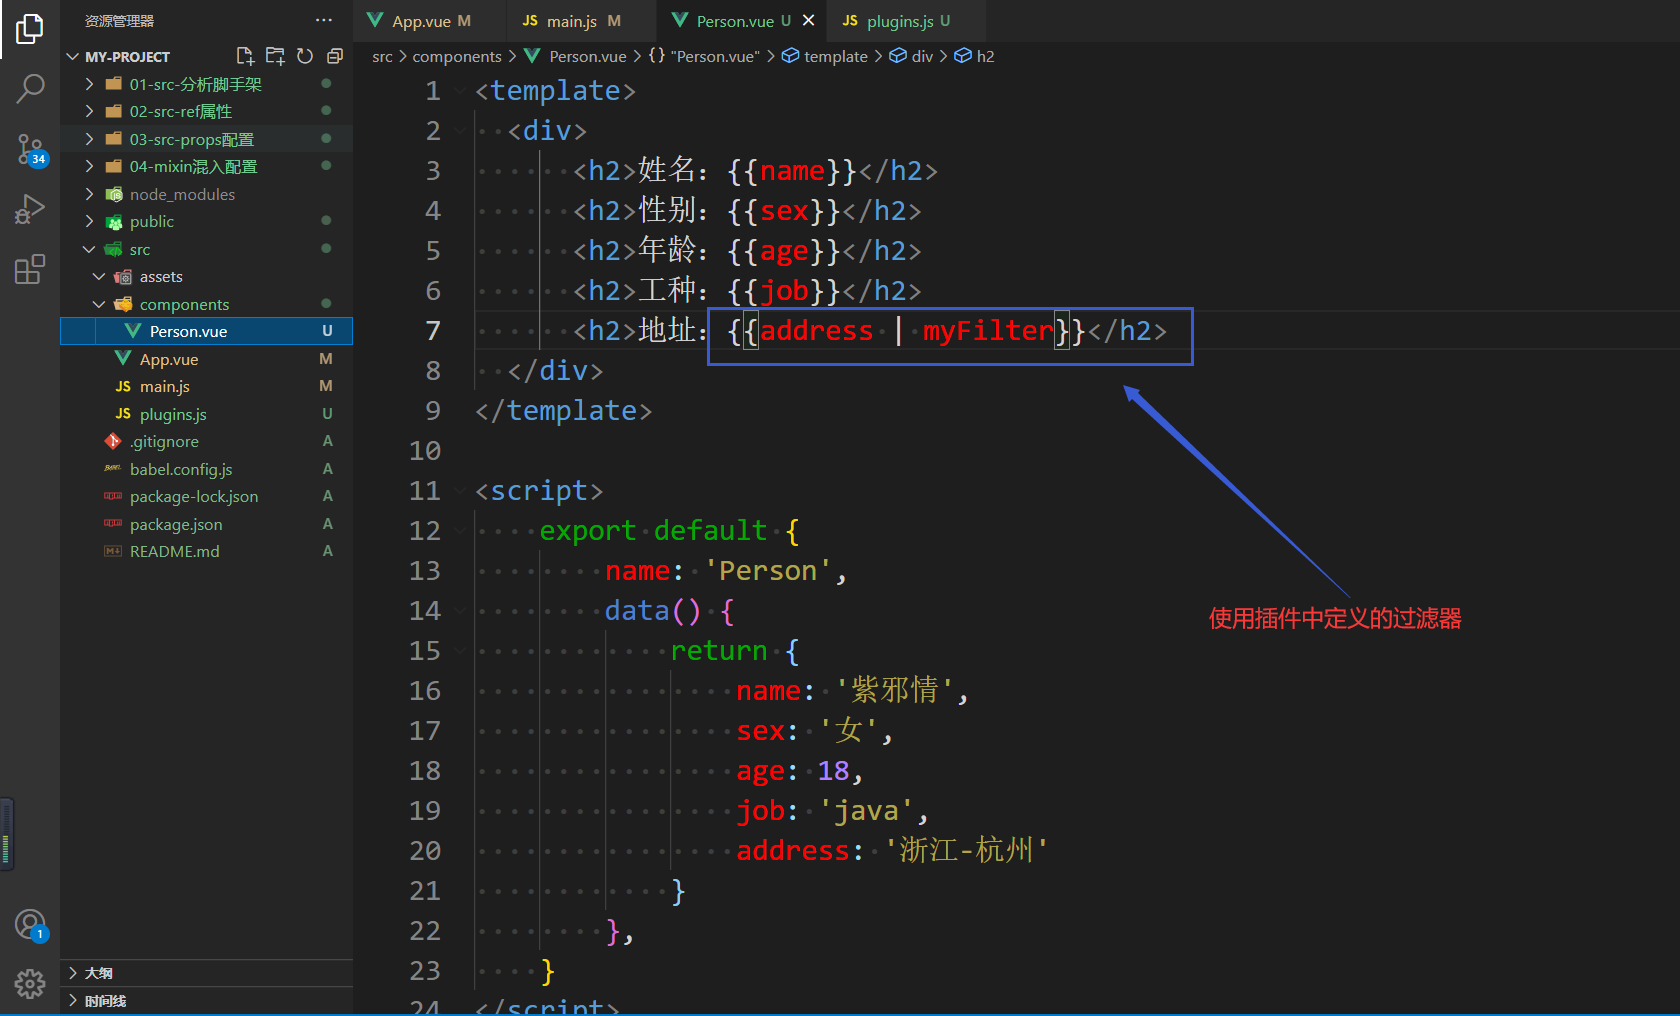Screen dimensions: 1680x1016
Task: Open Run and Debug view
Action: [30, 209]
